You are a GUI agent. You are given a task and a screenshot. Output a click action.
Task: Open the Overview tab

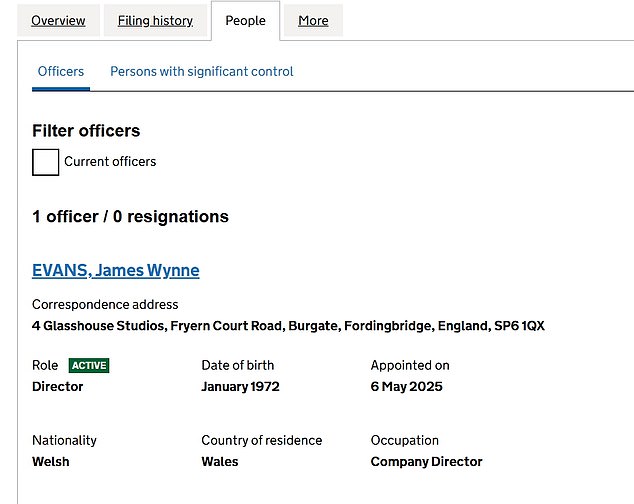click(58, 20)
